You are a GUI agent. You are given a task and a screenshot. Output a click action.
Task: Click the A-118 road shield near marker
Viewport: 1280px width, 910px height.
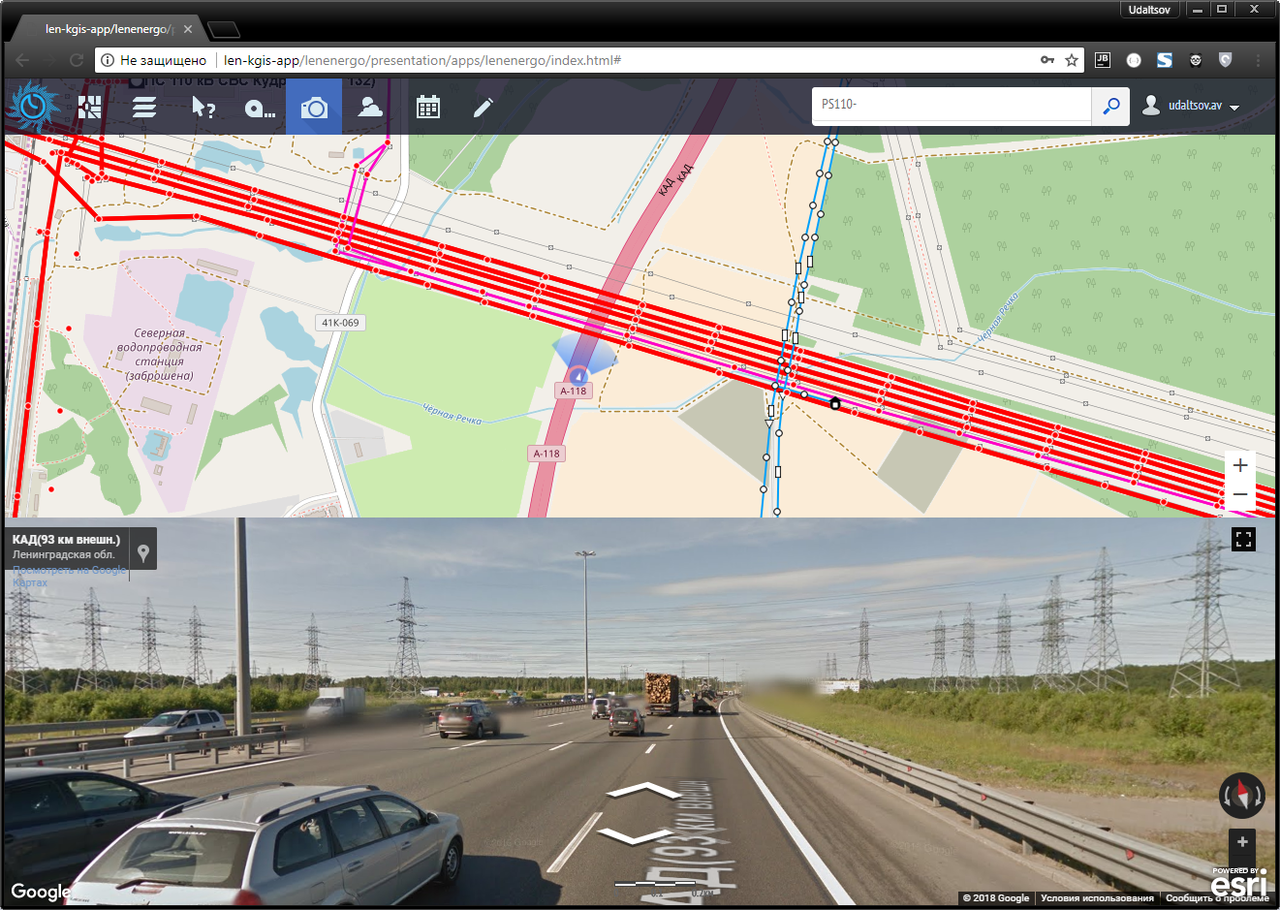click(573, 391)
